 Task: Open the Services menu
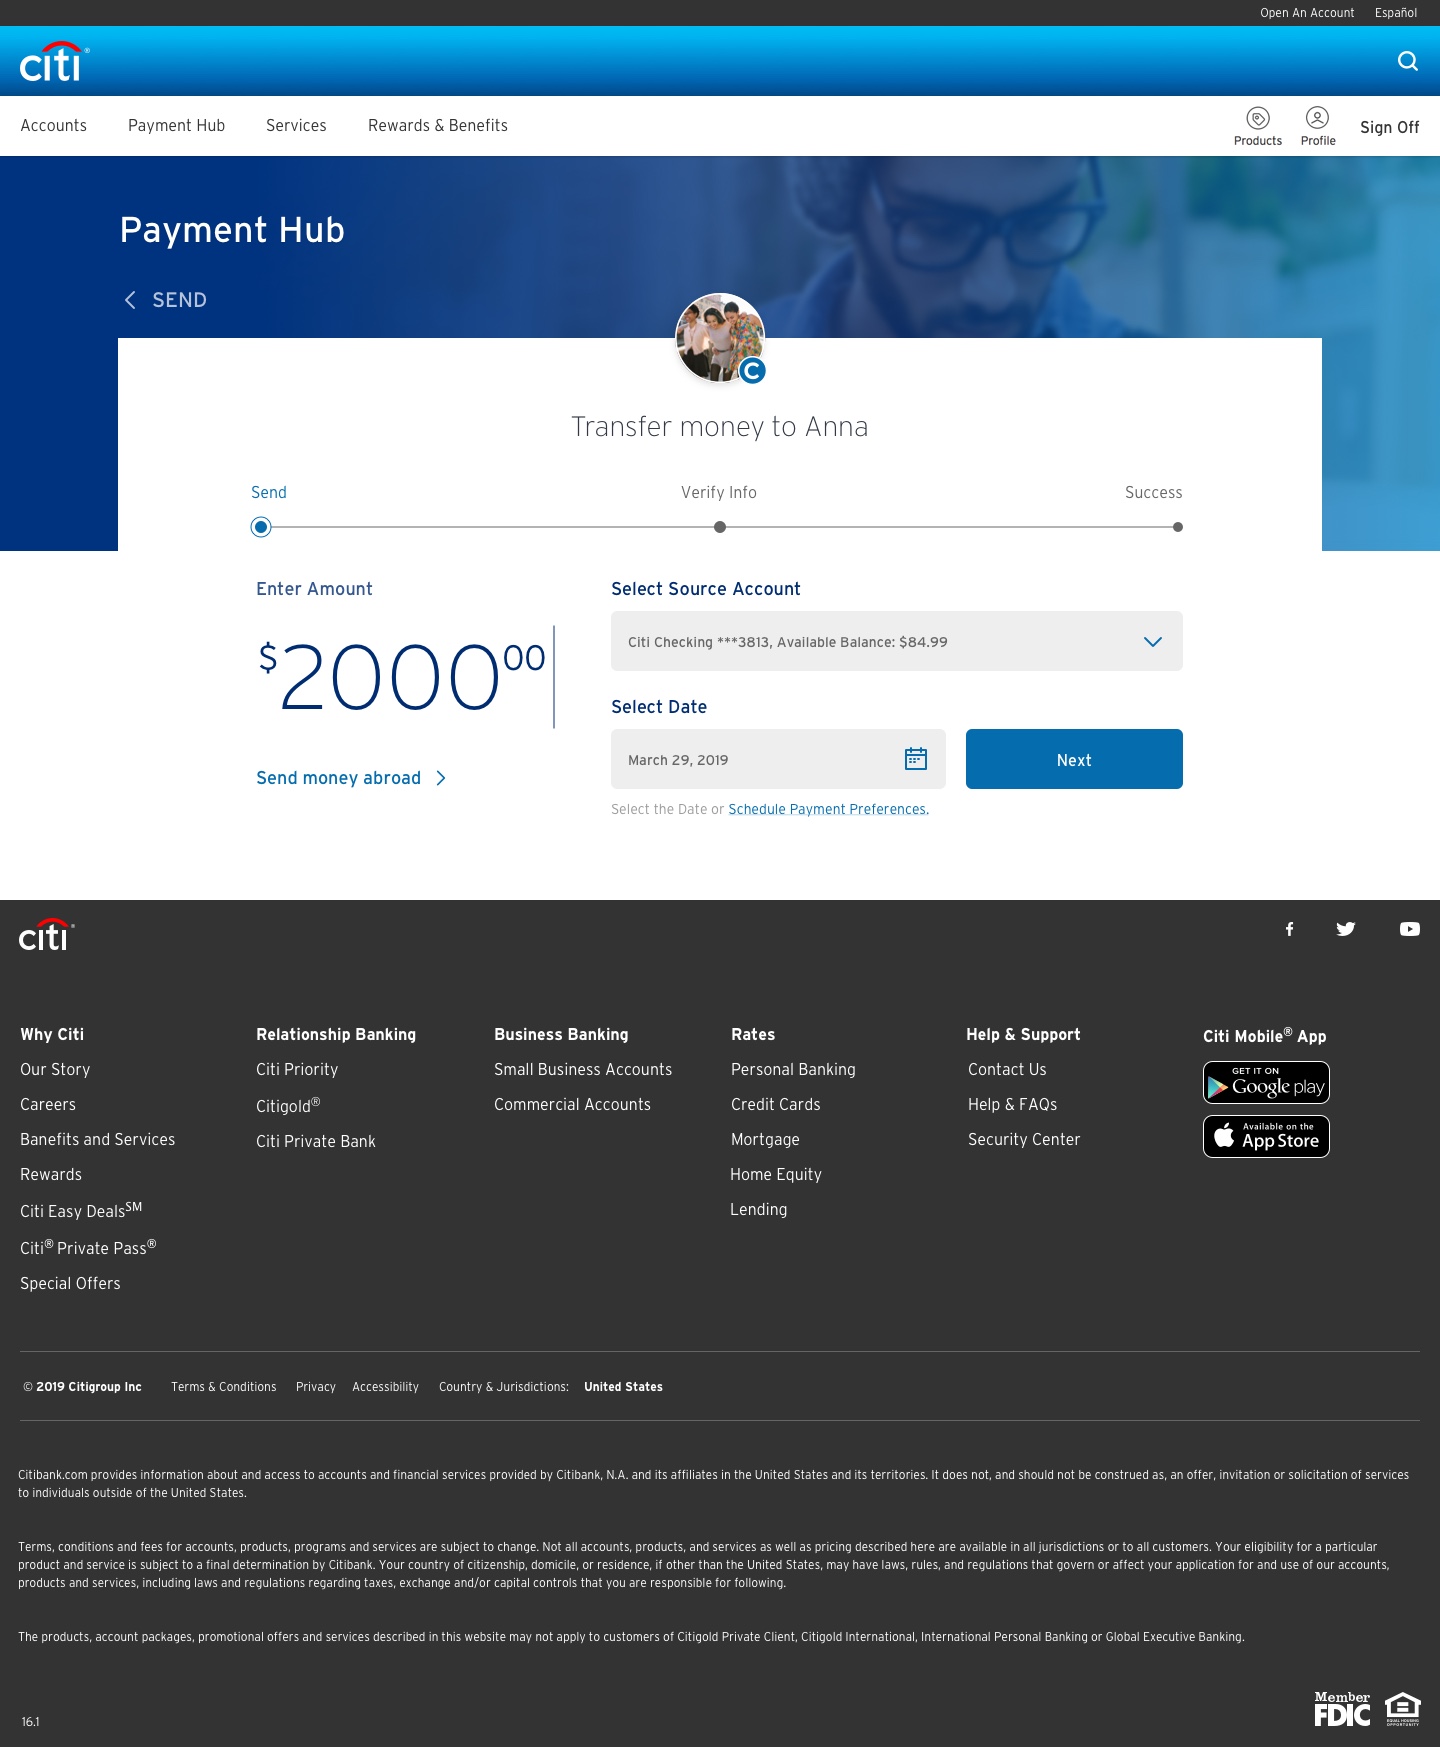(x=296, y=125)
